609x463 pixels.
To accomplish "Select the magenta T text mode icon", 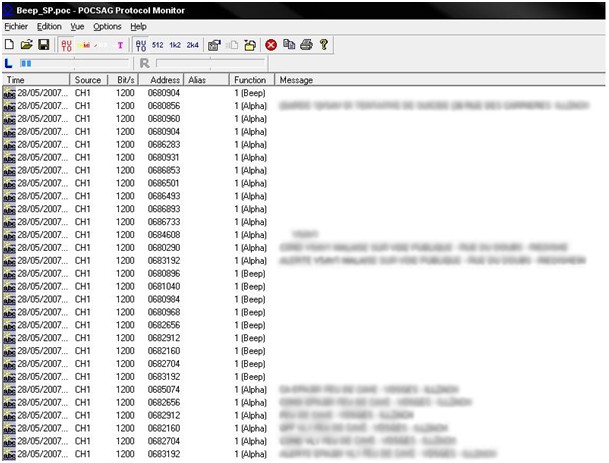I will [x=120, y=45].
